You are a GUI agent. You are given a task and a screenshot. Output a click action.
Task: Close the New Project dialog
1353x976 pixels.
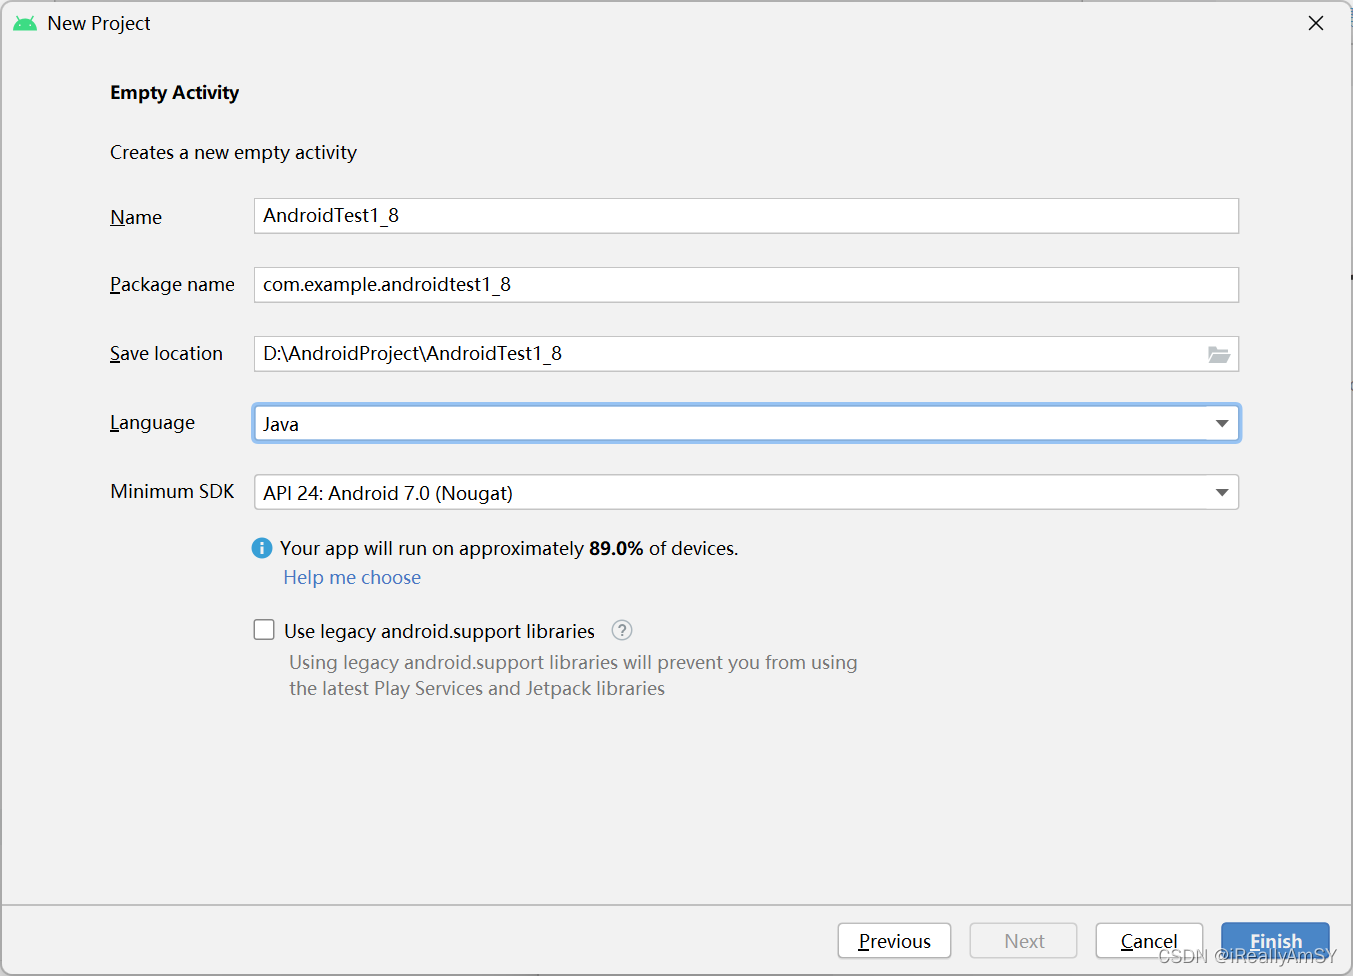1316,23
